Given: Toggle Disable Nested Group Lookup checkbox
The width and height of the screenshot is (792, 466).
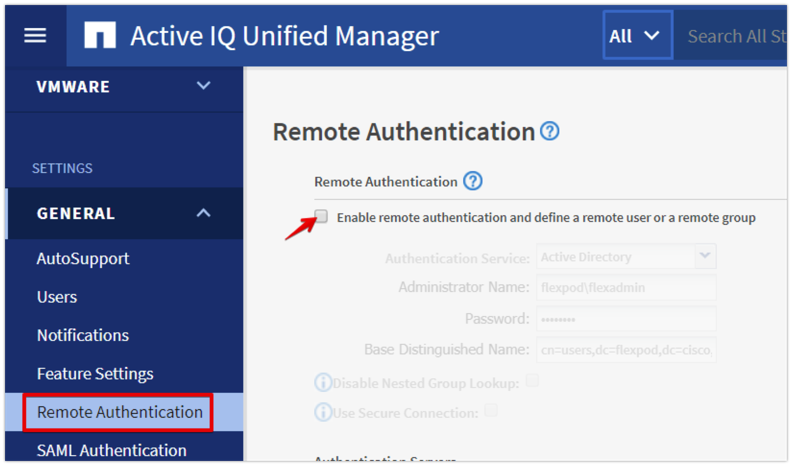Looking at the screenshot, I should (532, 380).
